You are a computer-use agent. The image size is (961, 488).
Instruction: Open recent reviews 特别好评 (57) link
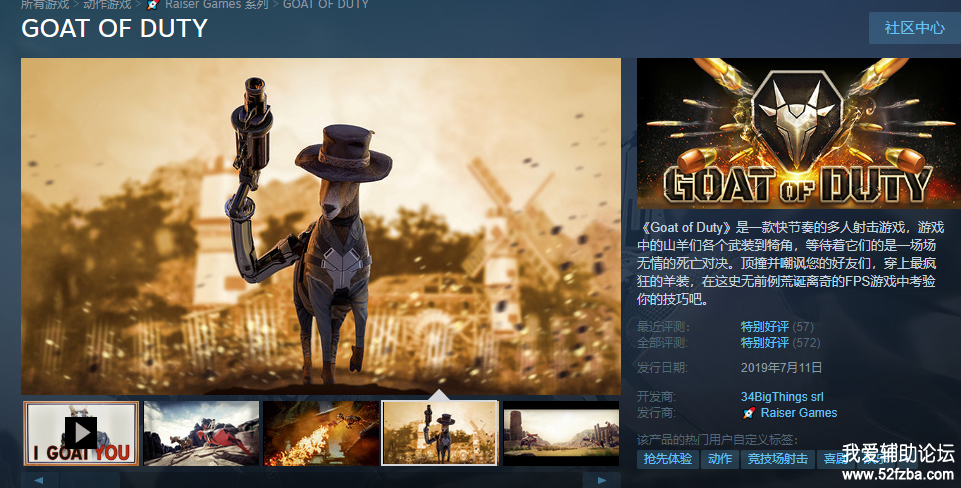pyautogui.click(x=777, y=327)
